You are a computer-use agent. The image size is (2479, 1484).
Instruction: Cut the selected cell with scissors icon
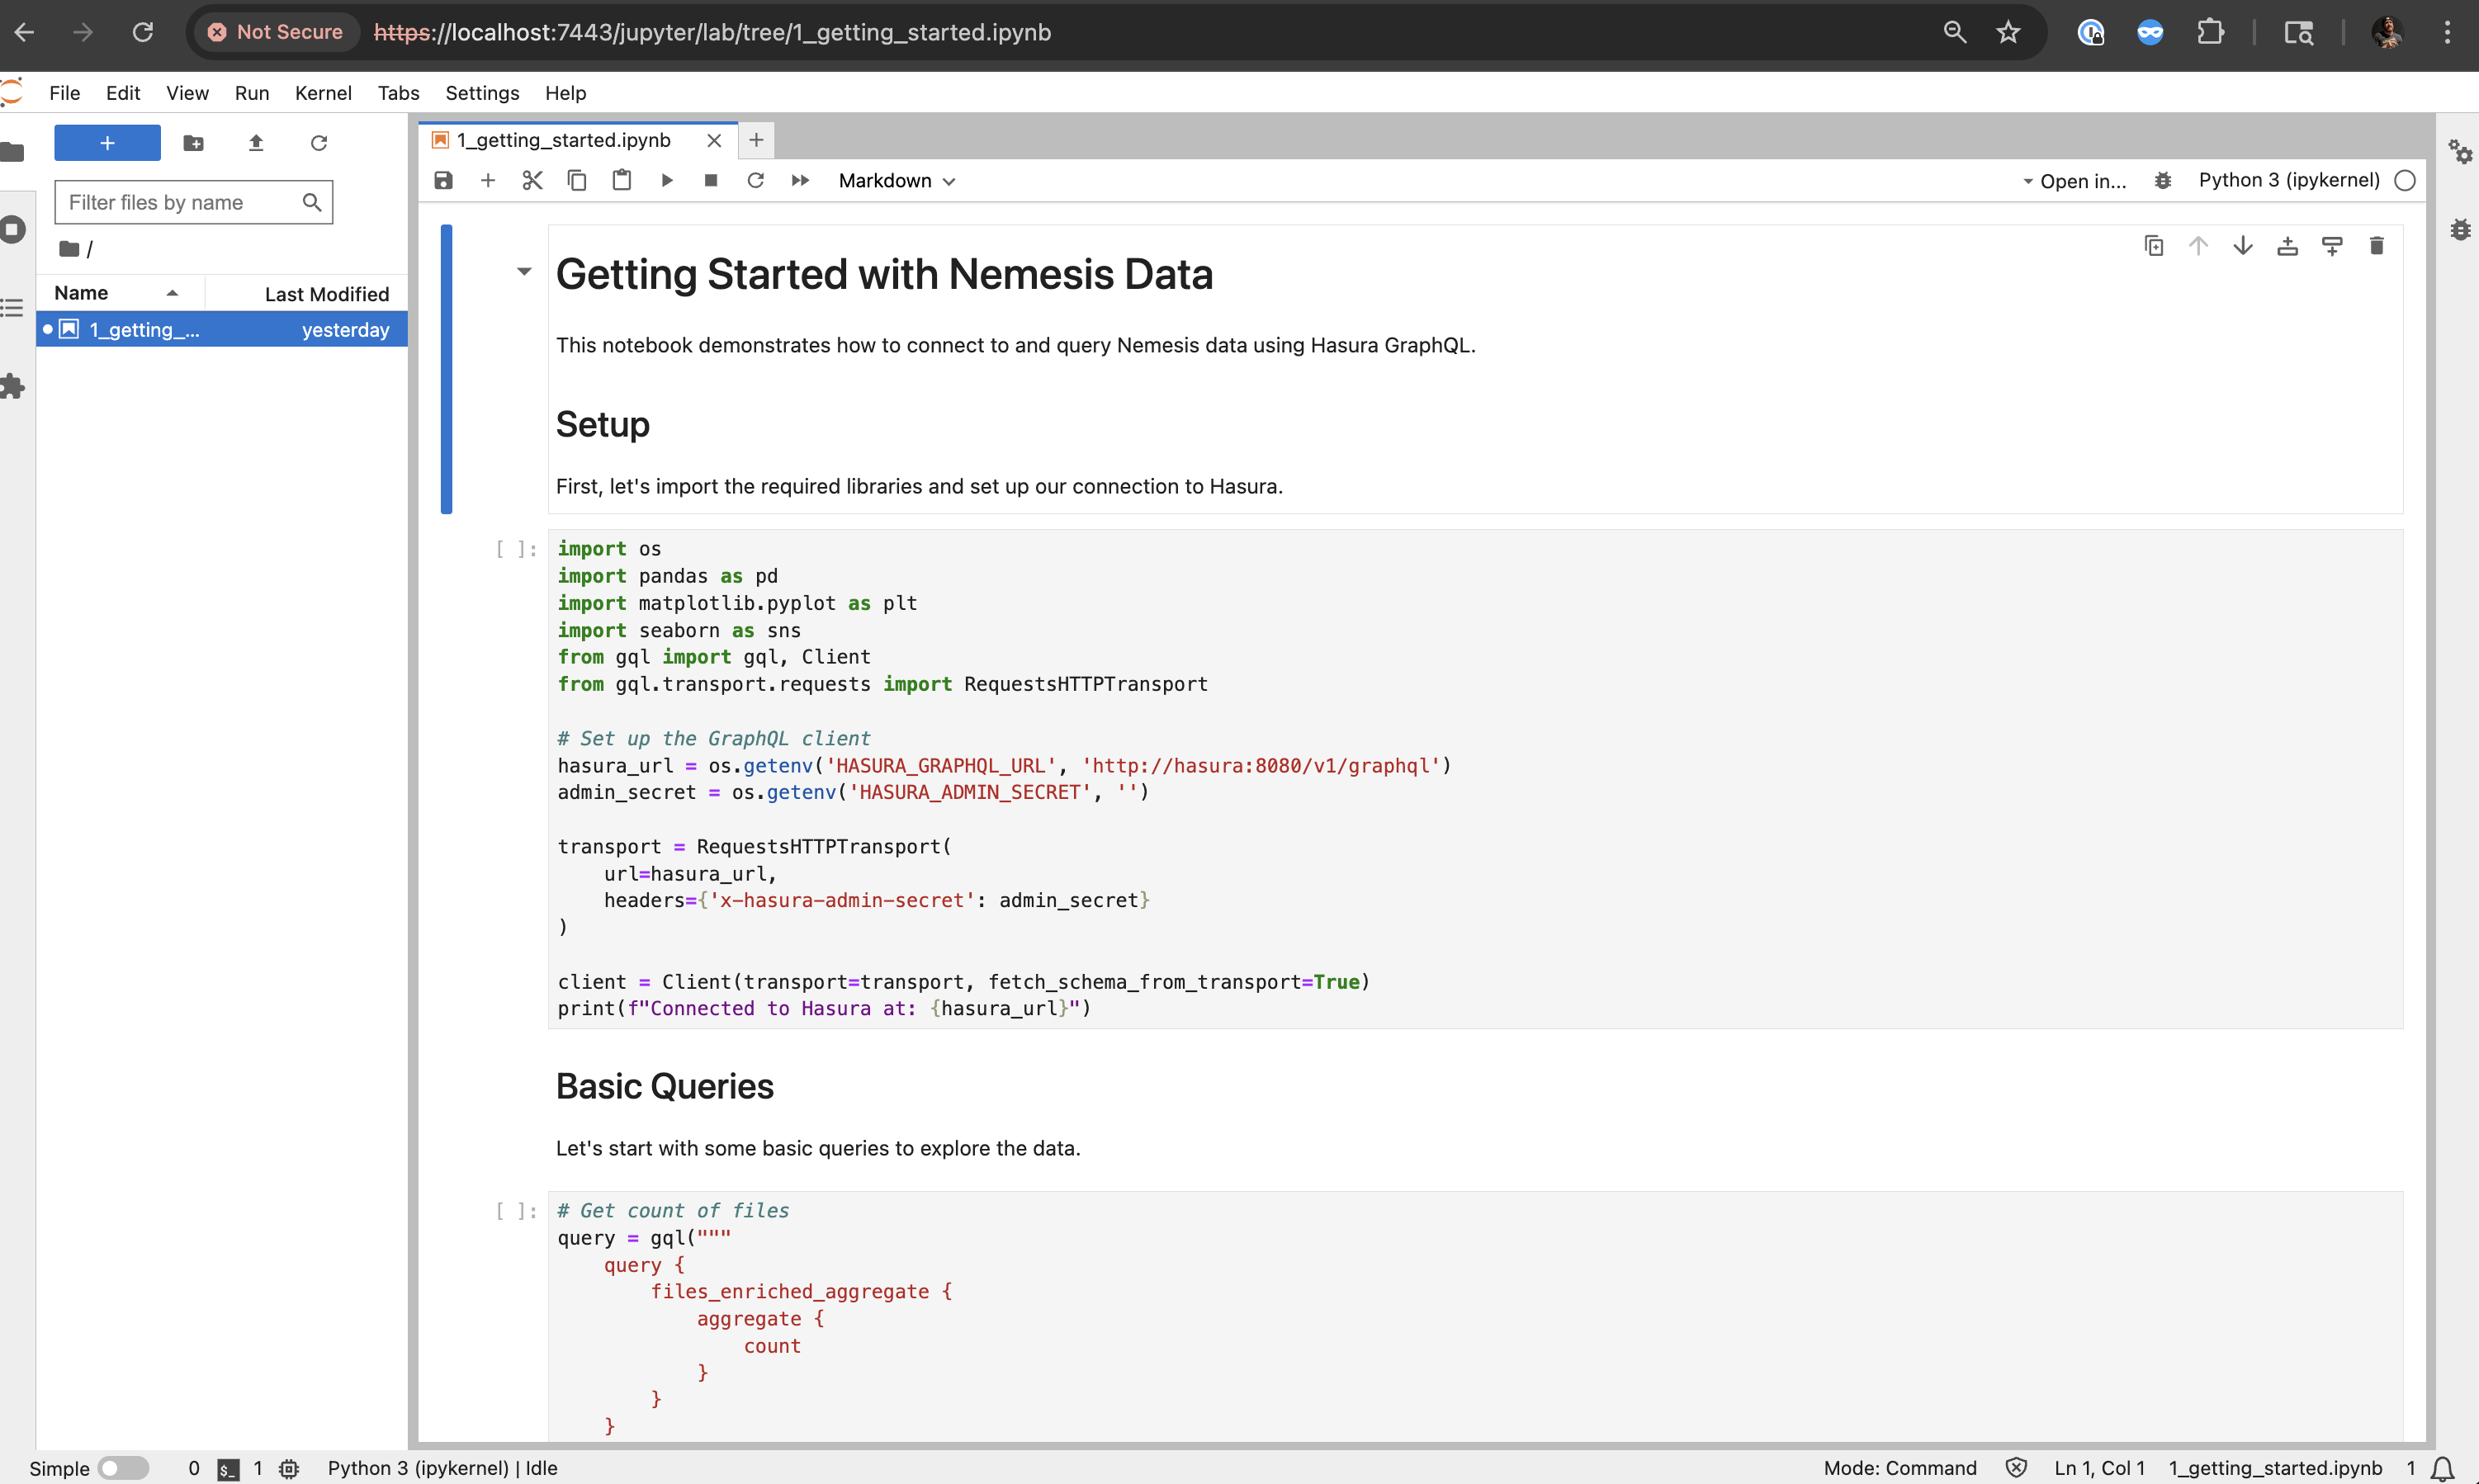click(x=532, y=181)
